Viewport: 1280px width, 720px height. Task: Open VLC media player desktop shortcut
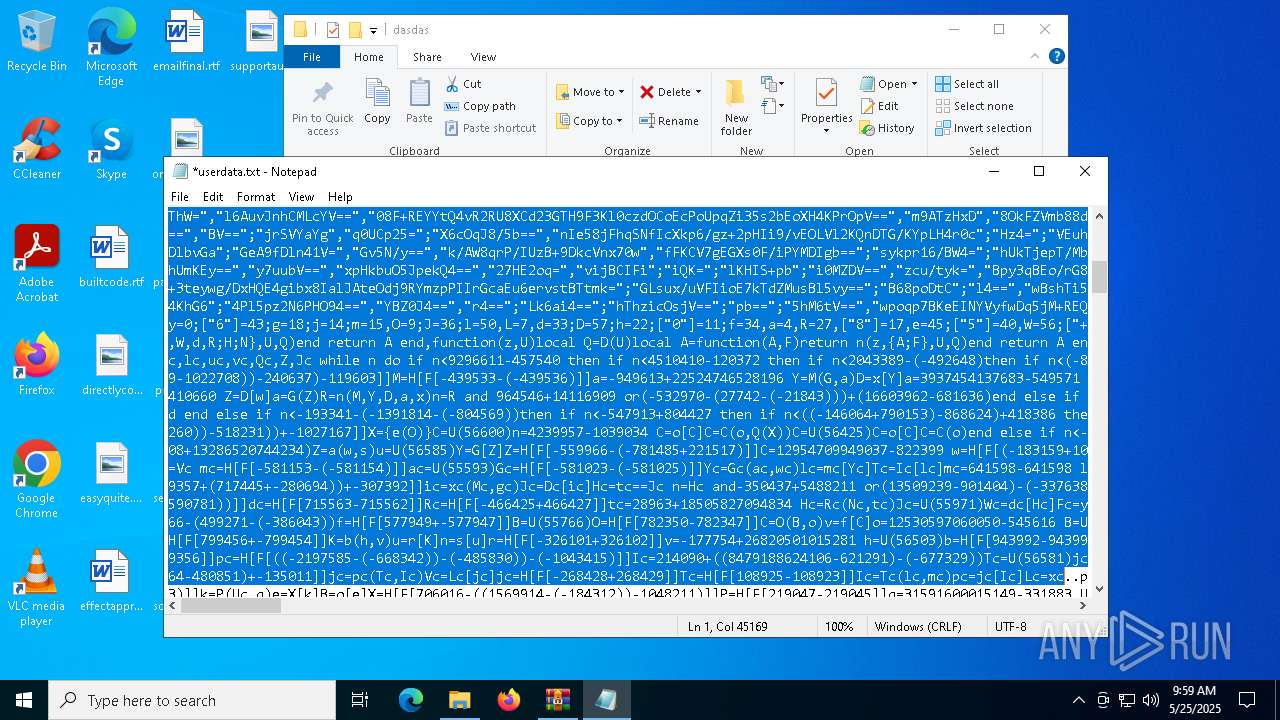(36, 587)
